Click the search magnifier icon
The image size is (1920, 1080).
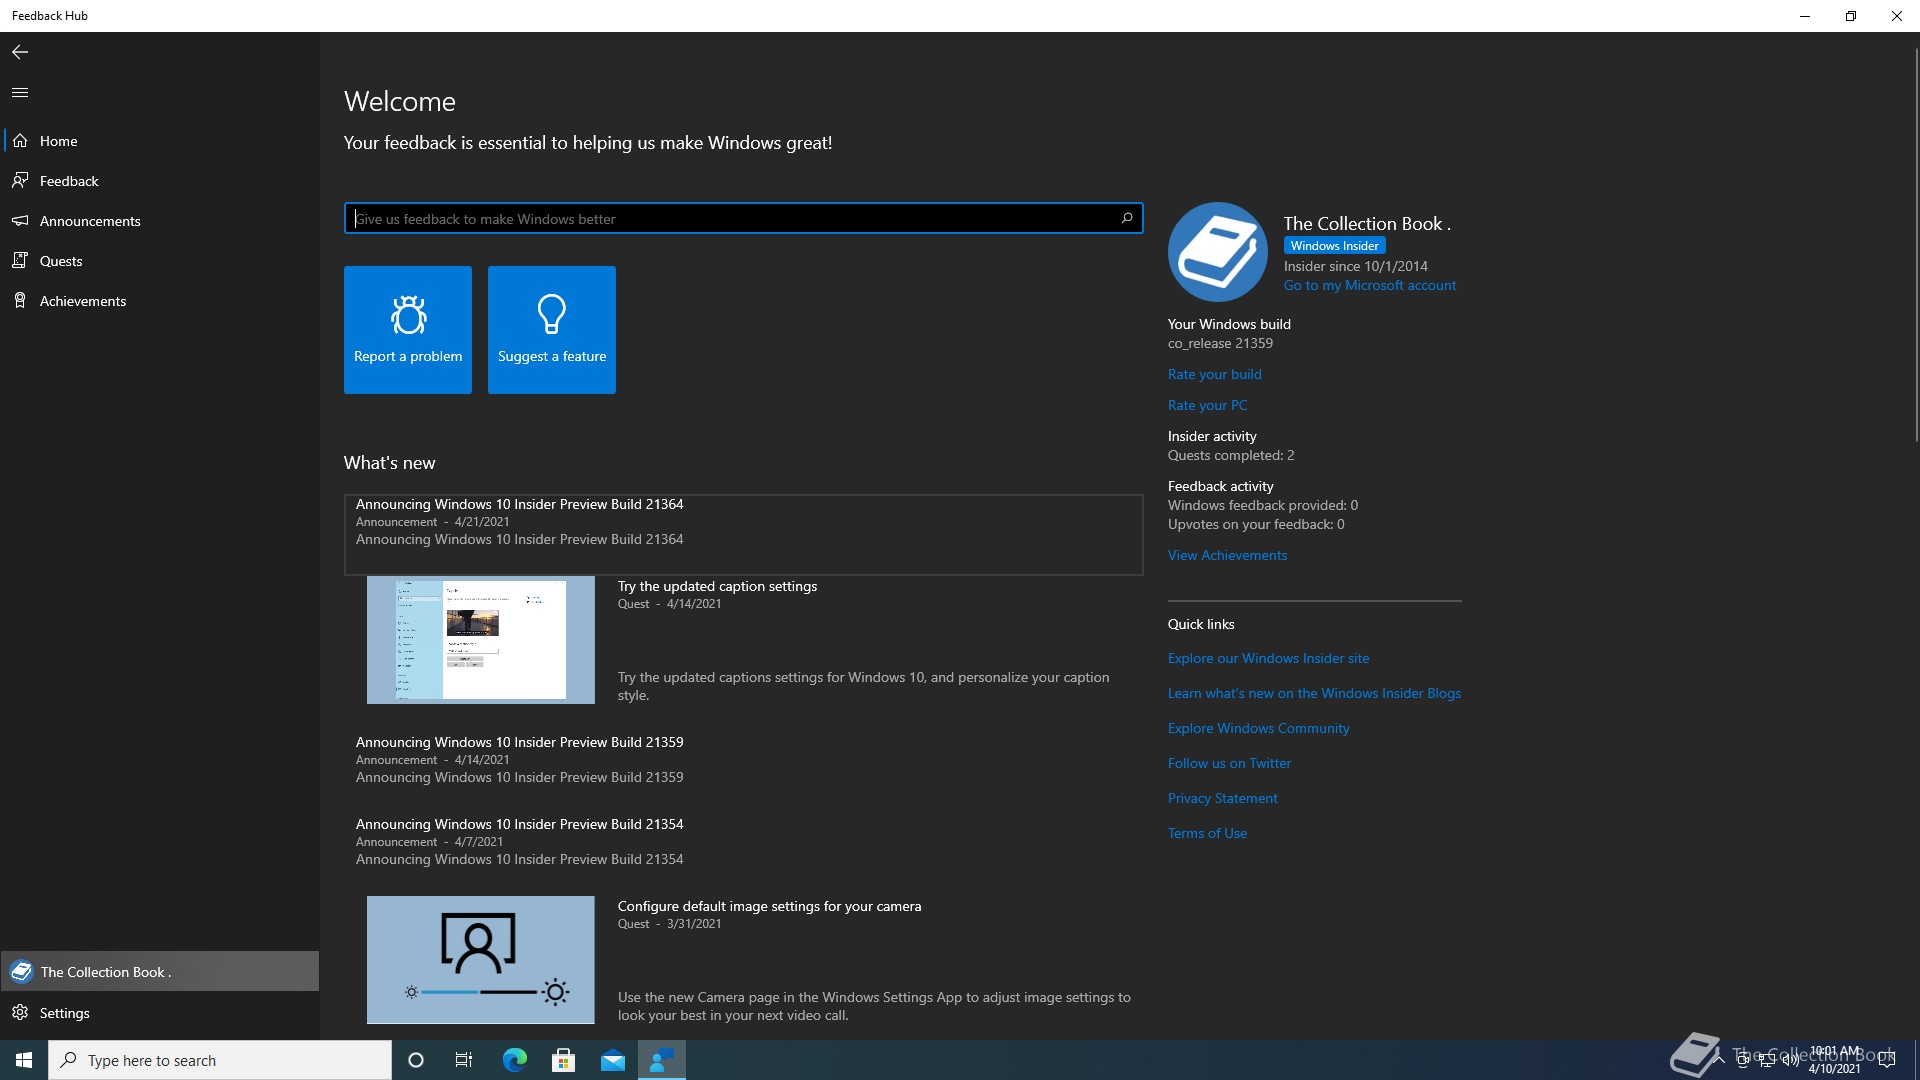(1127, 218)
